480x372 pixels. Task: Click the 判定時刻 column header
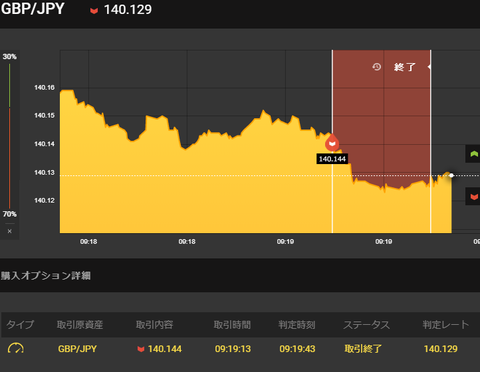point(297,324)
